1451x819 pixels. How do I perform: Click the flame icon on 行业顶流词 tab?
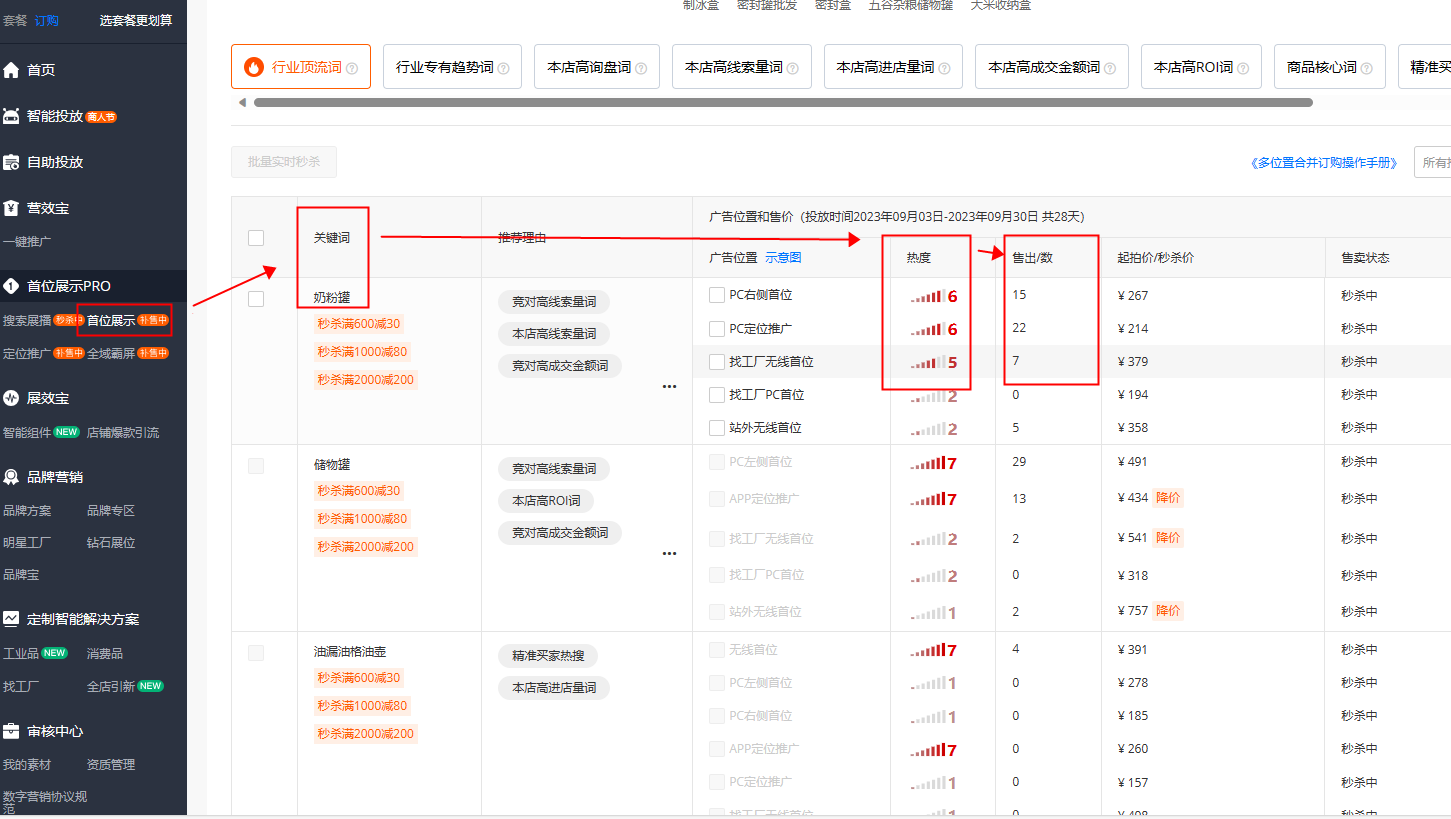[254, 67]
